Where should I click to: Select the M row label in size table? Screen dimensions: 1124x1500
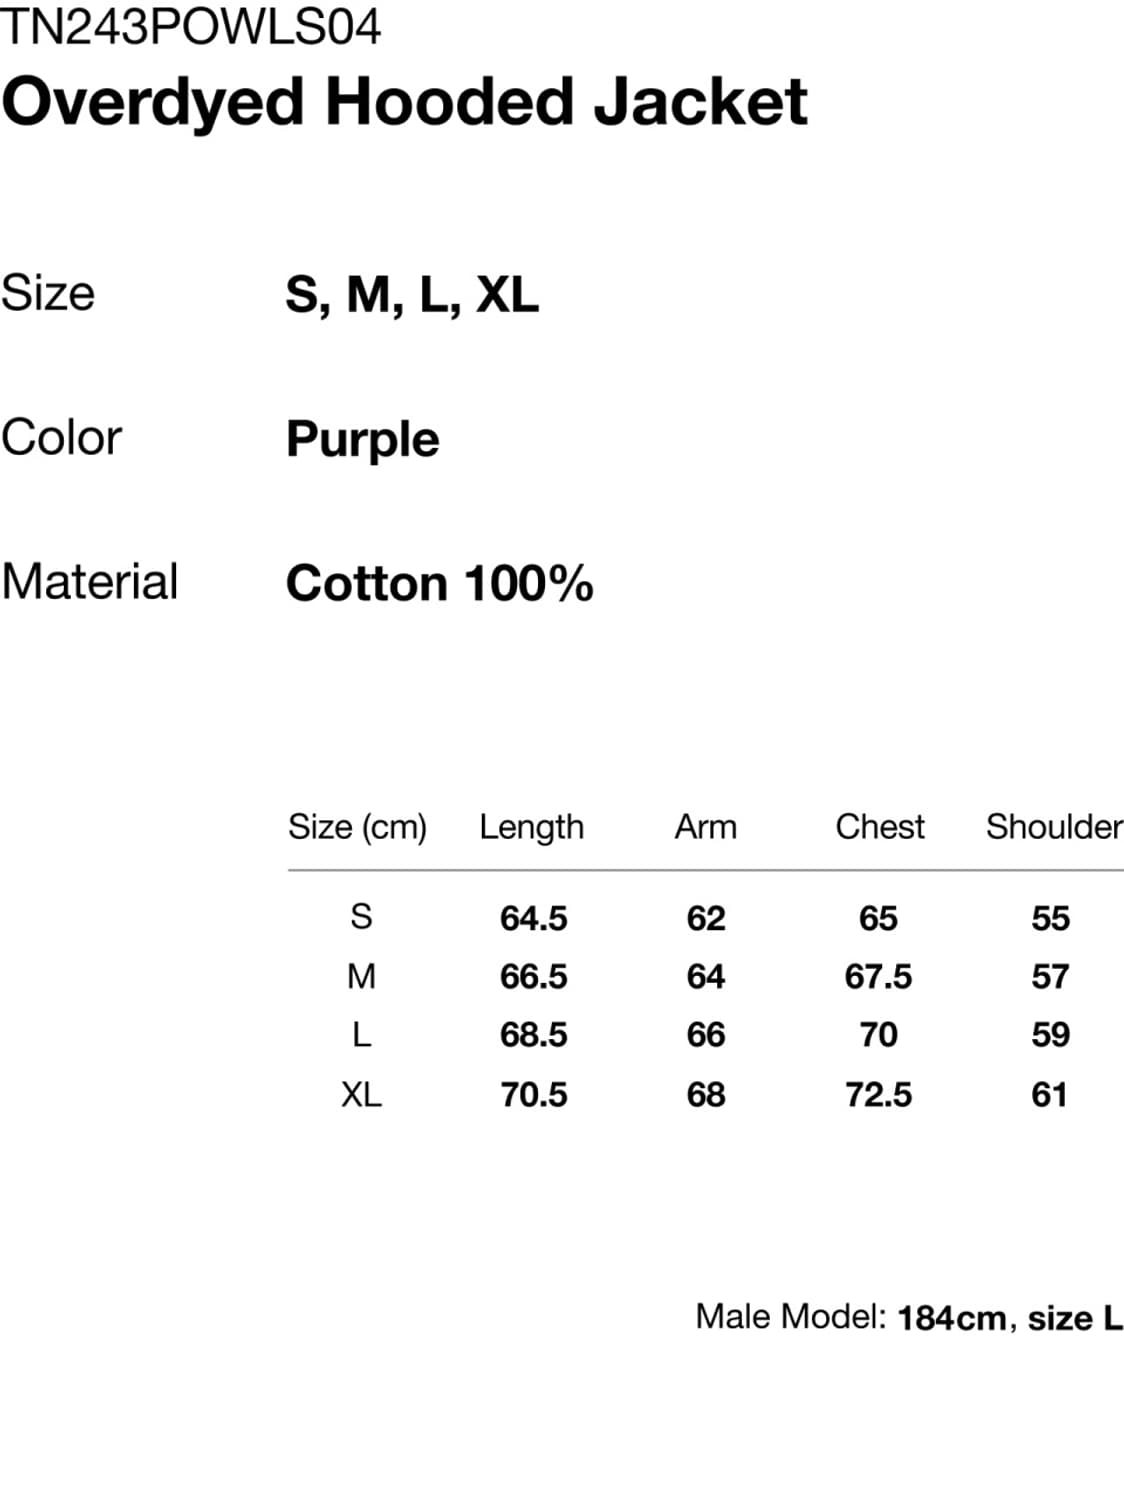tap(361, 976)
